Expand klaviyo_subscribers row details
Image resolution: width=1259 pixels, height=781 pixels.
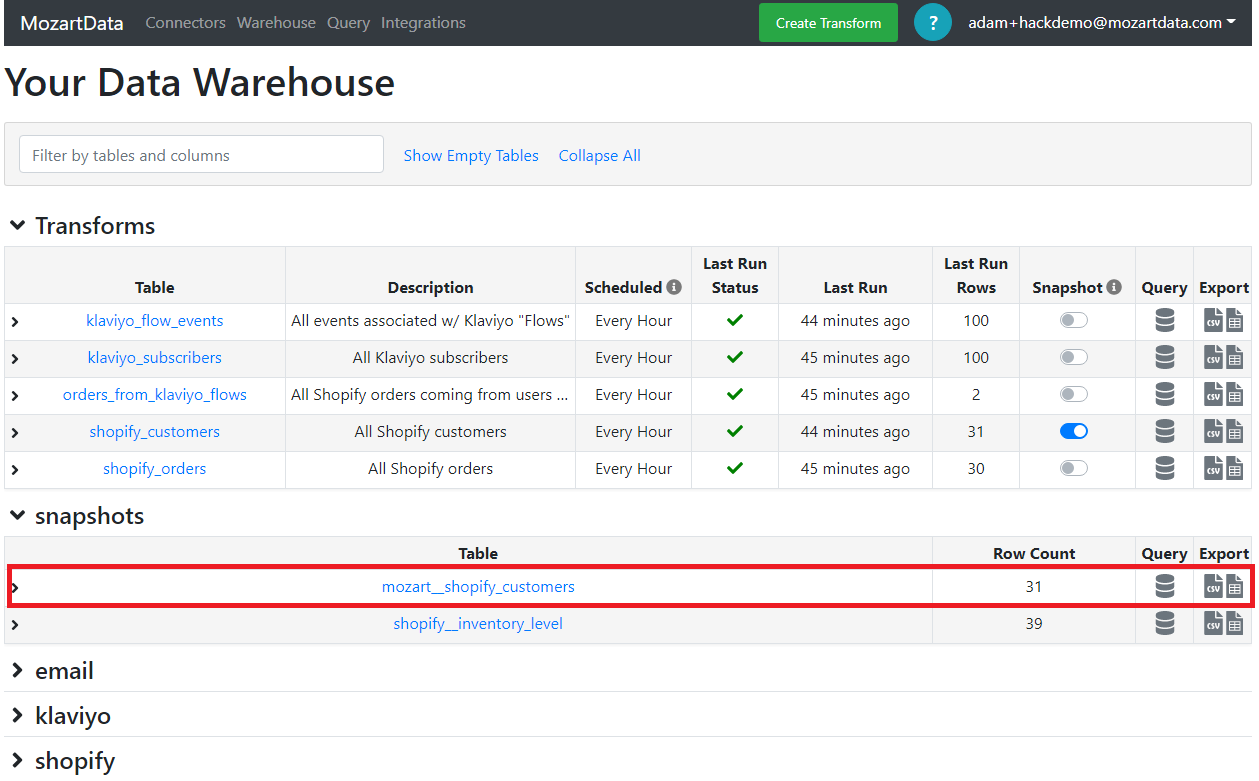tap(15, 359)
